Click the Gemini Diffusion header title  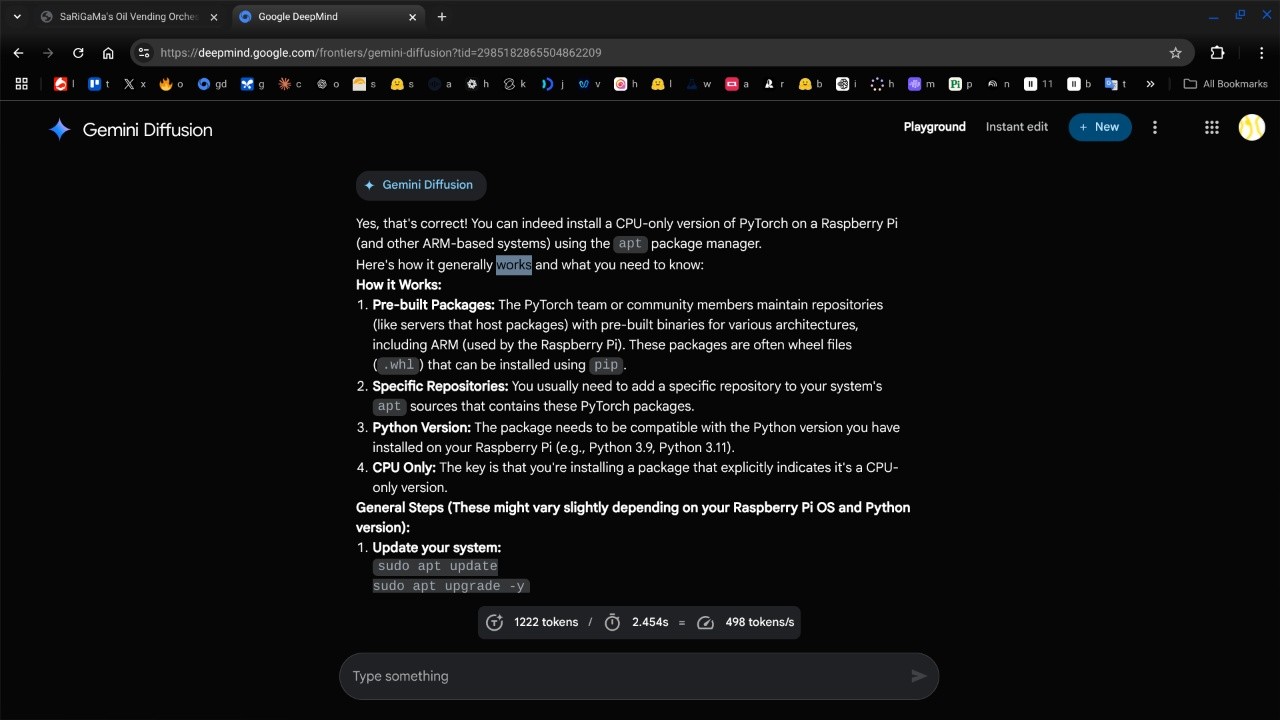point(147,129)
